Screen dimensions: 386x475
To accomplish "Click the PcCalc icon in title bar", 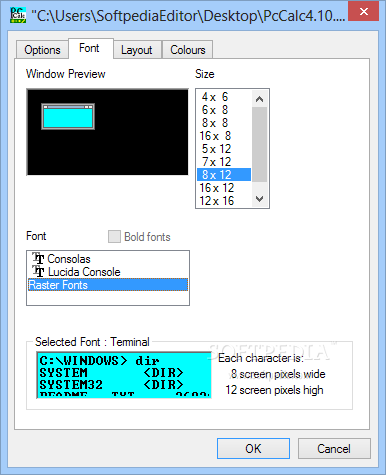I will 18,15.
